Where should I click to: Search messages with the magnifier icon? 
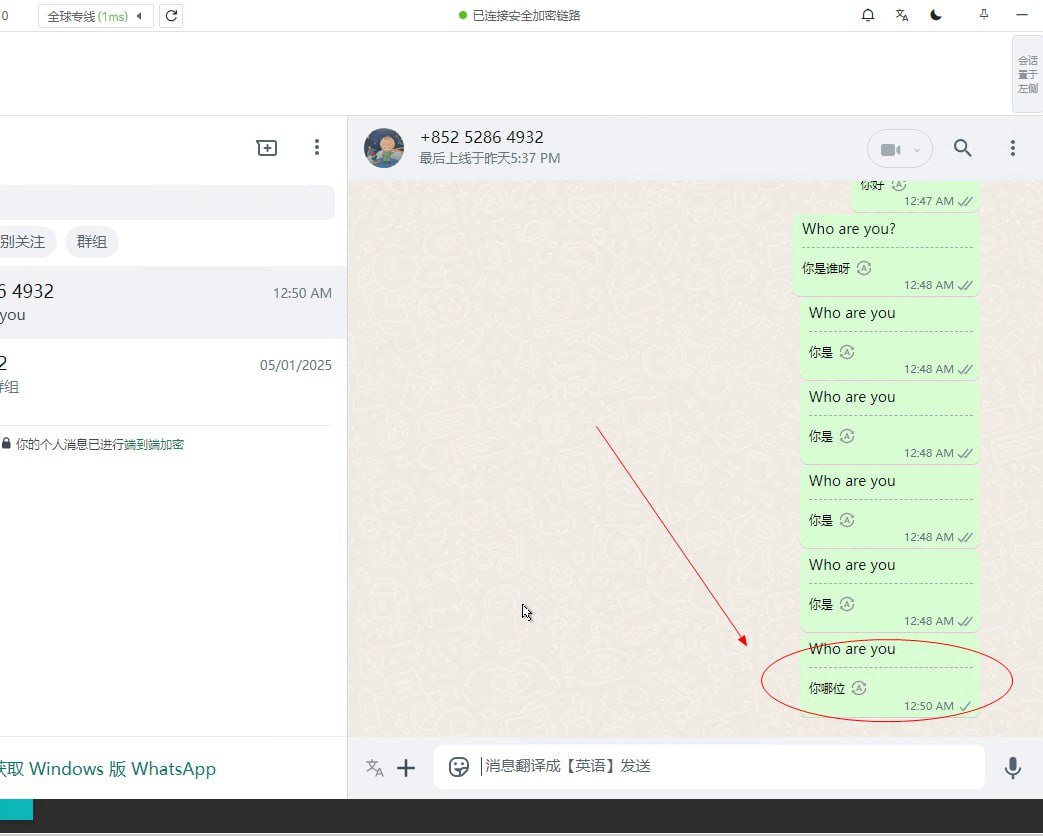coord(962,148)
